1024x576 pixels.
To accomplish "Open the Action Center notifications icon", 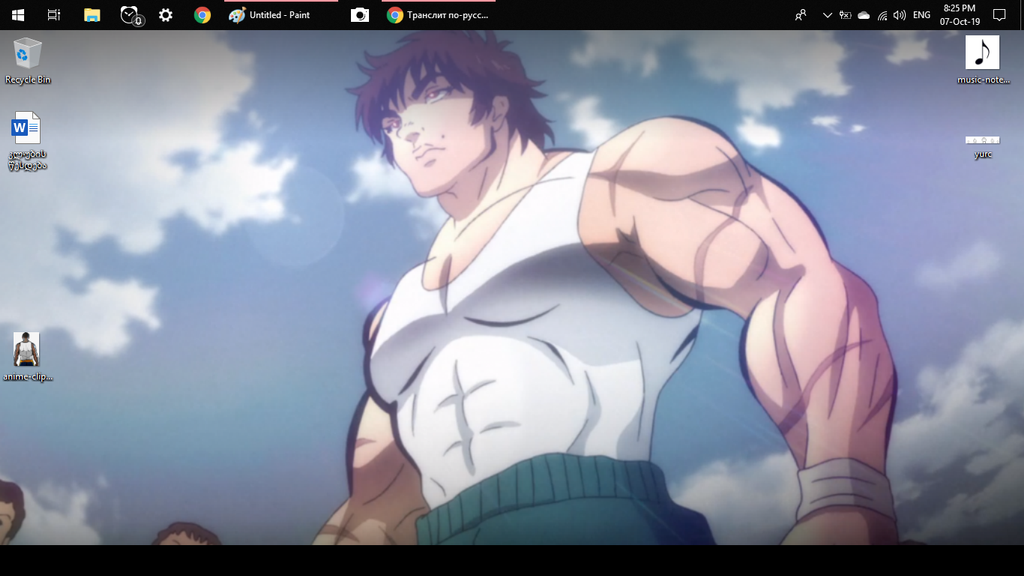I will click(999, 15).
